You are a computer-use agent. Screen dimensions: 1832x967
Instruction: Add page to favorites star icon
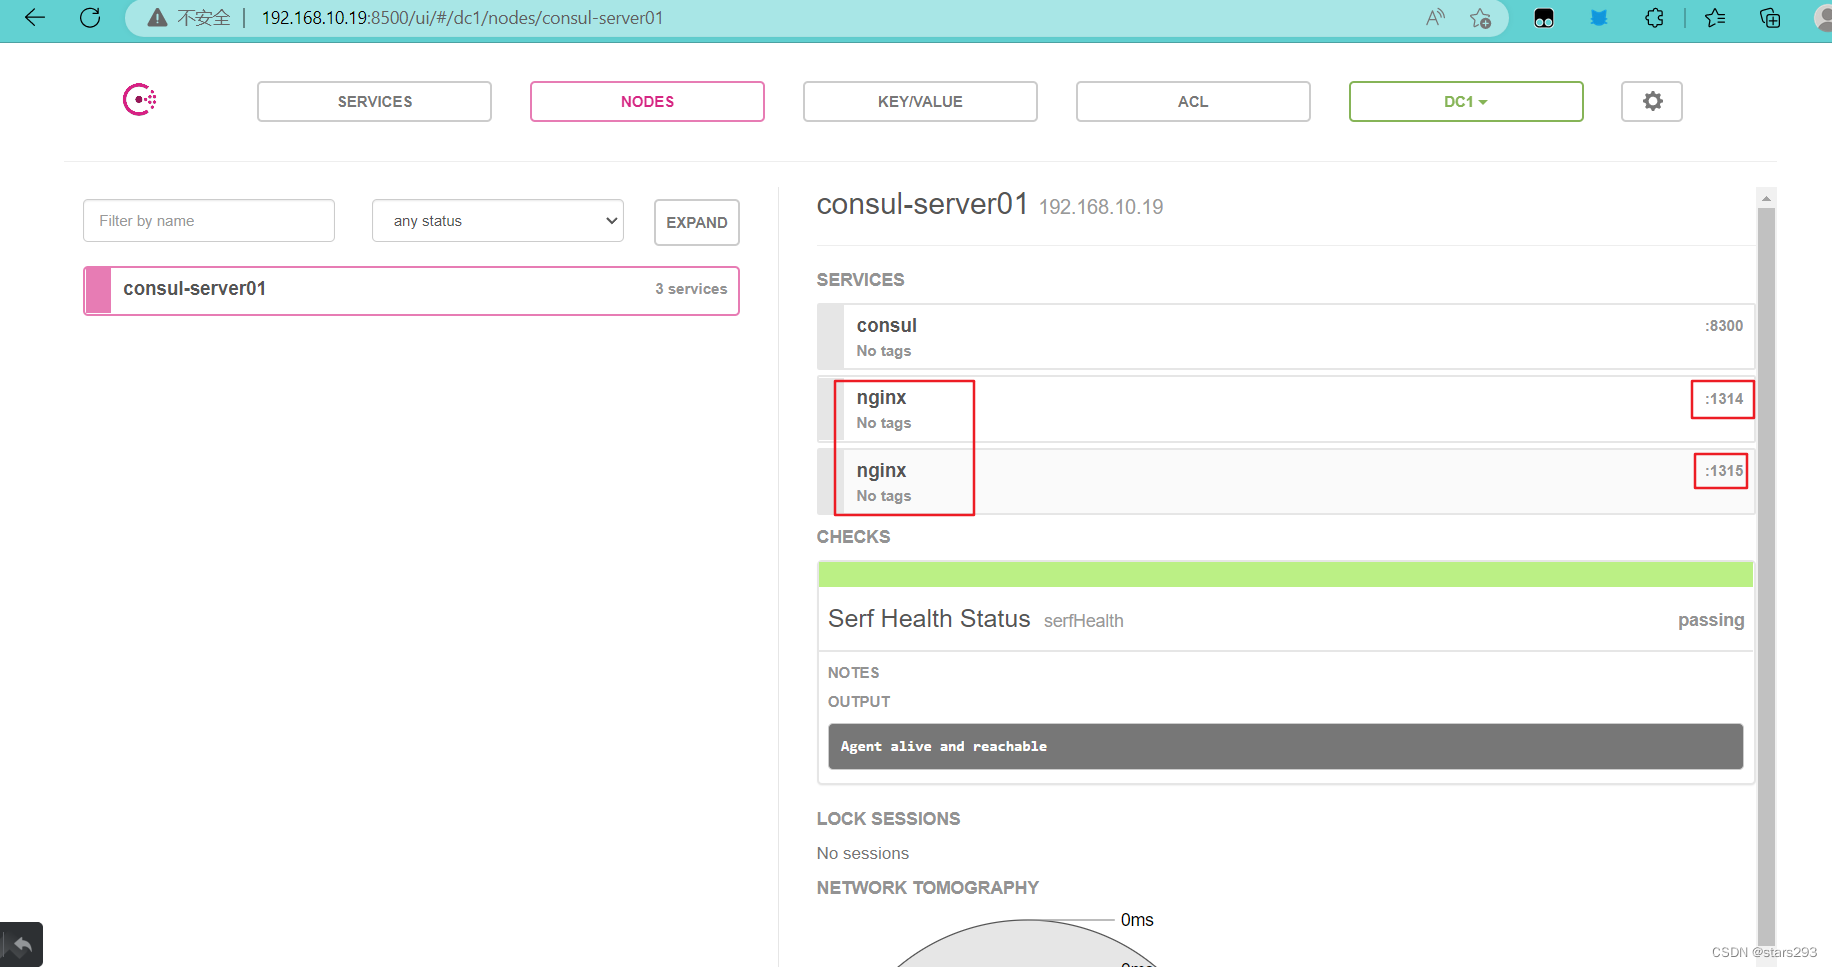click(x=1481, y=18)
